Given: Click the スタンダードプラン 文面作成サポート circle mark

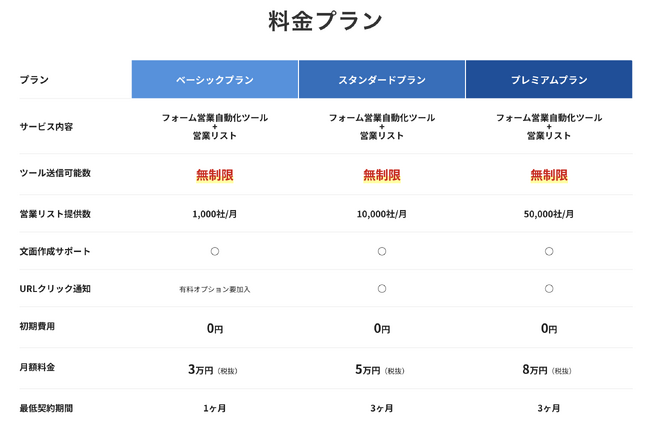Looking at the screenshot, I should click(382, 251).
